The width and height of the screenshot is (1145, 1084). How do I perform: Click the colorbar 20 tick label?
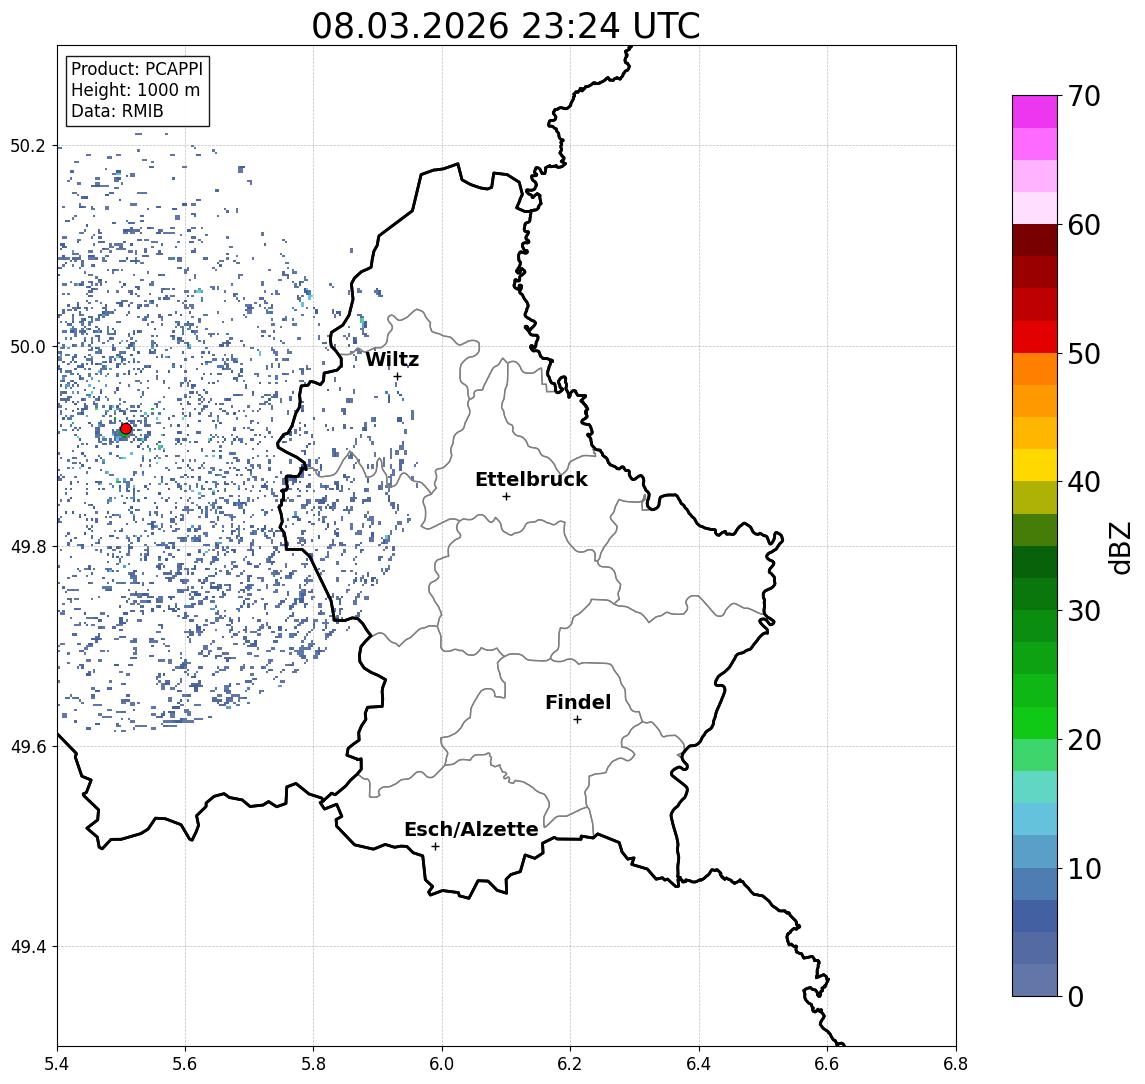point(1084,739)
